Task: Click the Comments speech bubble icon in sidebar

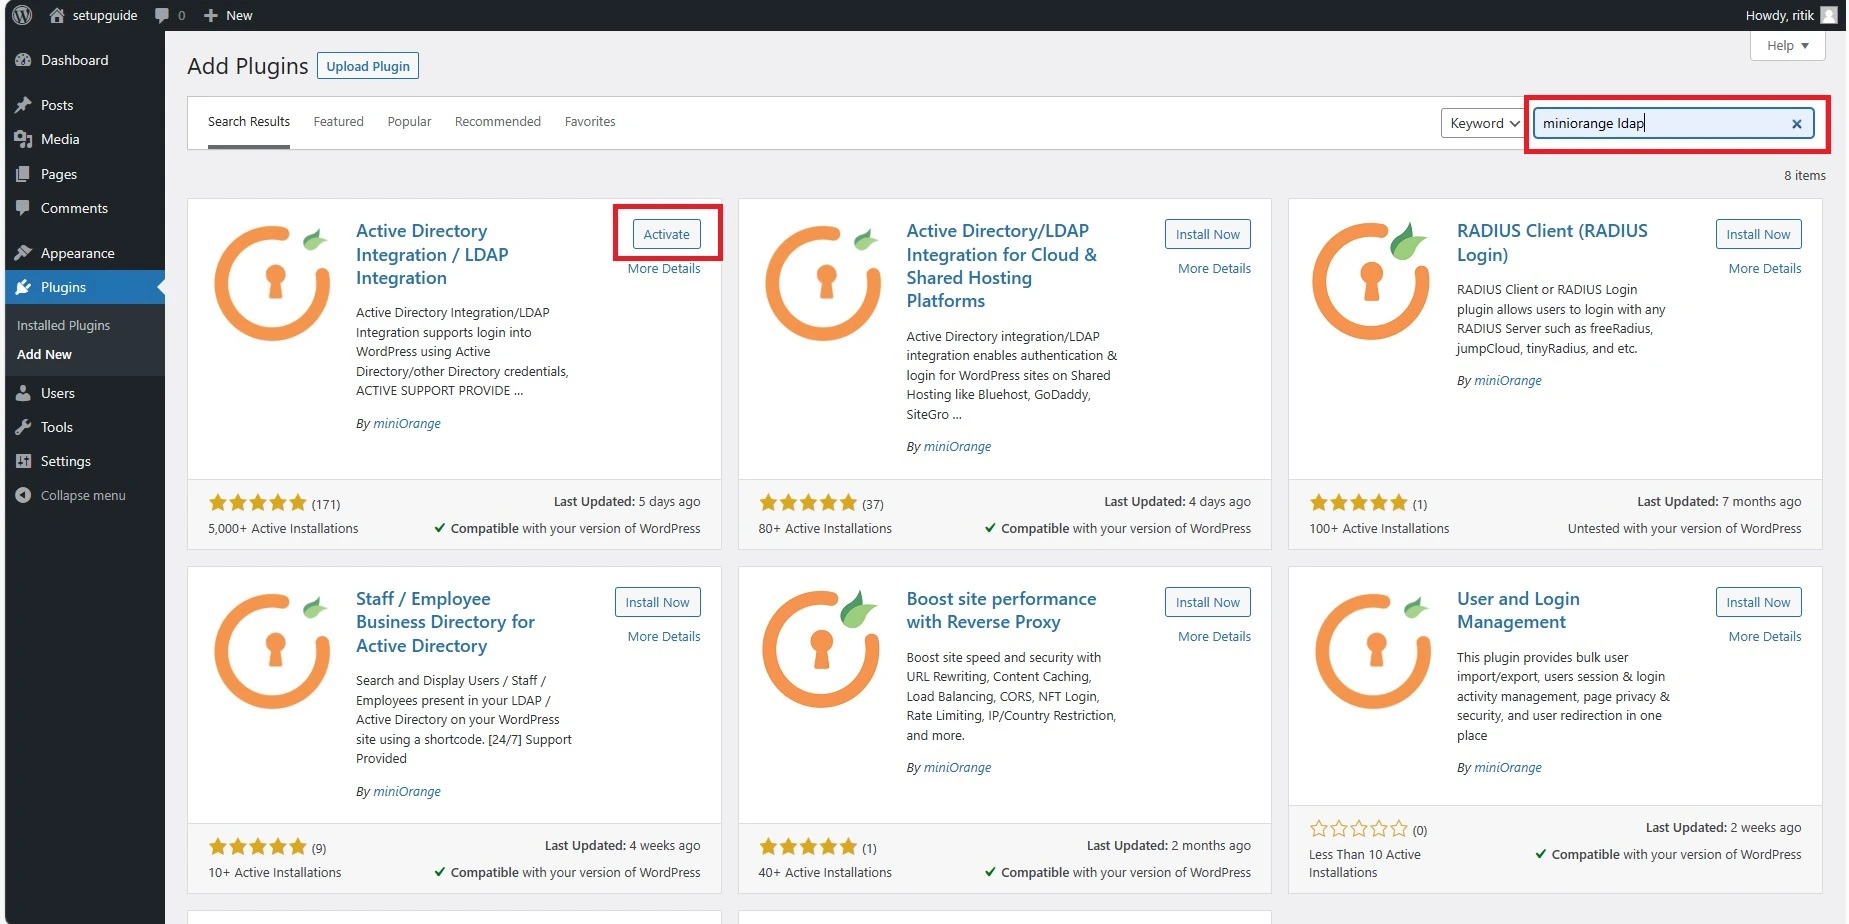Action: pos(24,208)
